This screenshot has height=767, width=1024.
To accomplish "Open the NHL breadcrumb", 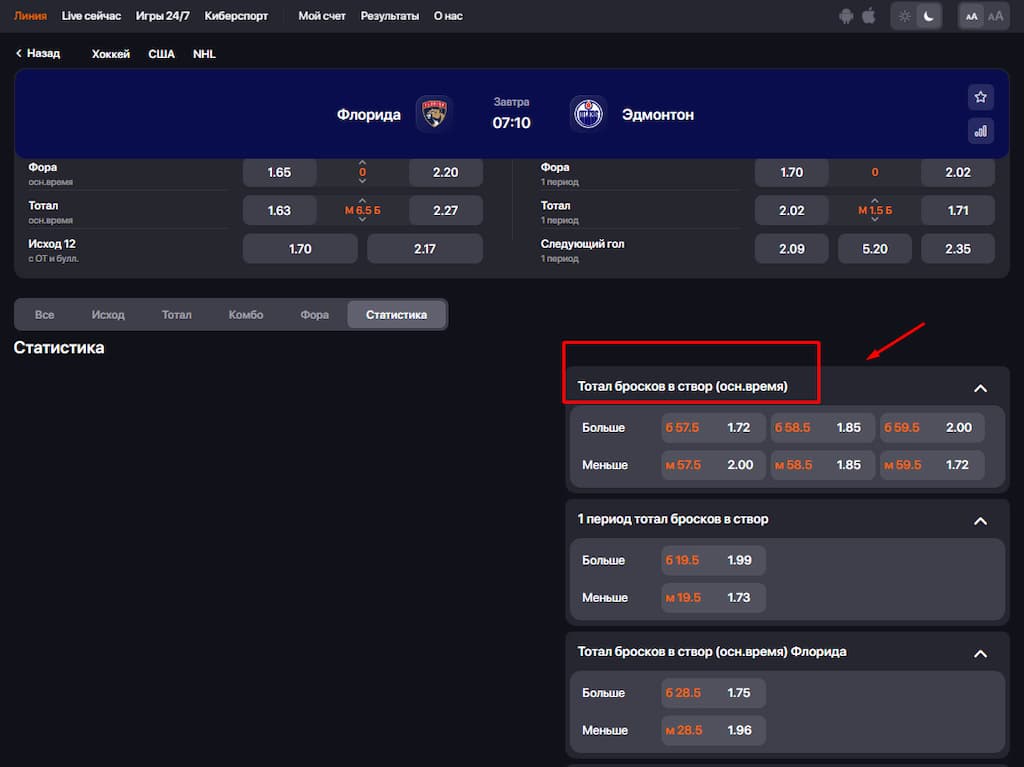I will pos(204,54).
